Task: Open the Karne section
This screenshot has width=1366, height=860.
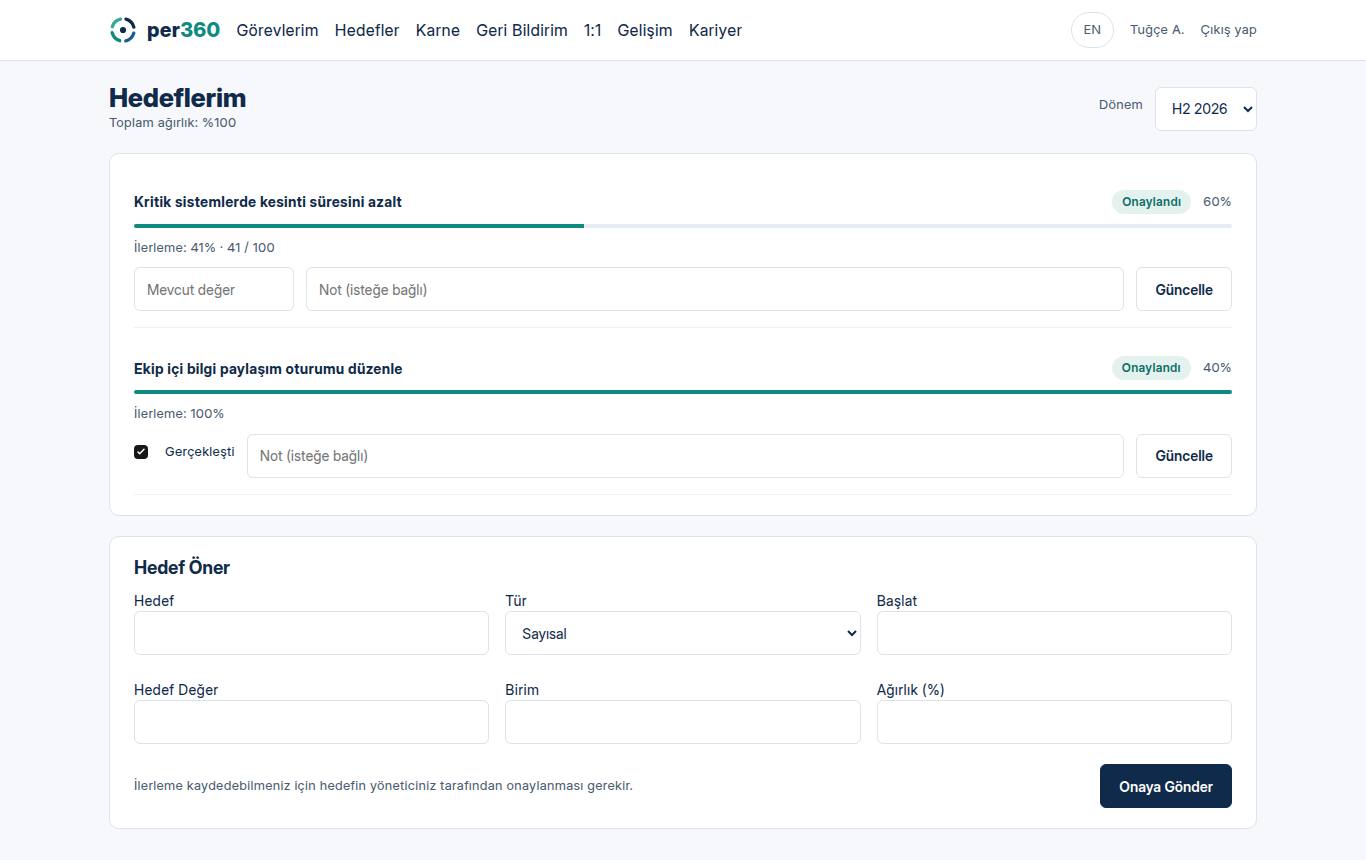Action: pos(438,30)
